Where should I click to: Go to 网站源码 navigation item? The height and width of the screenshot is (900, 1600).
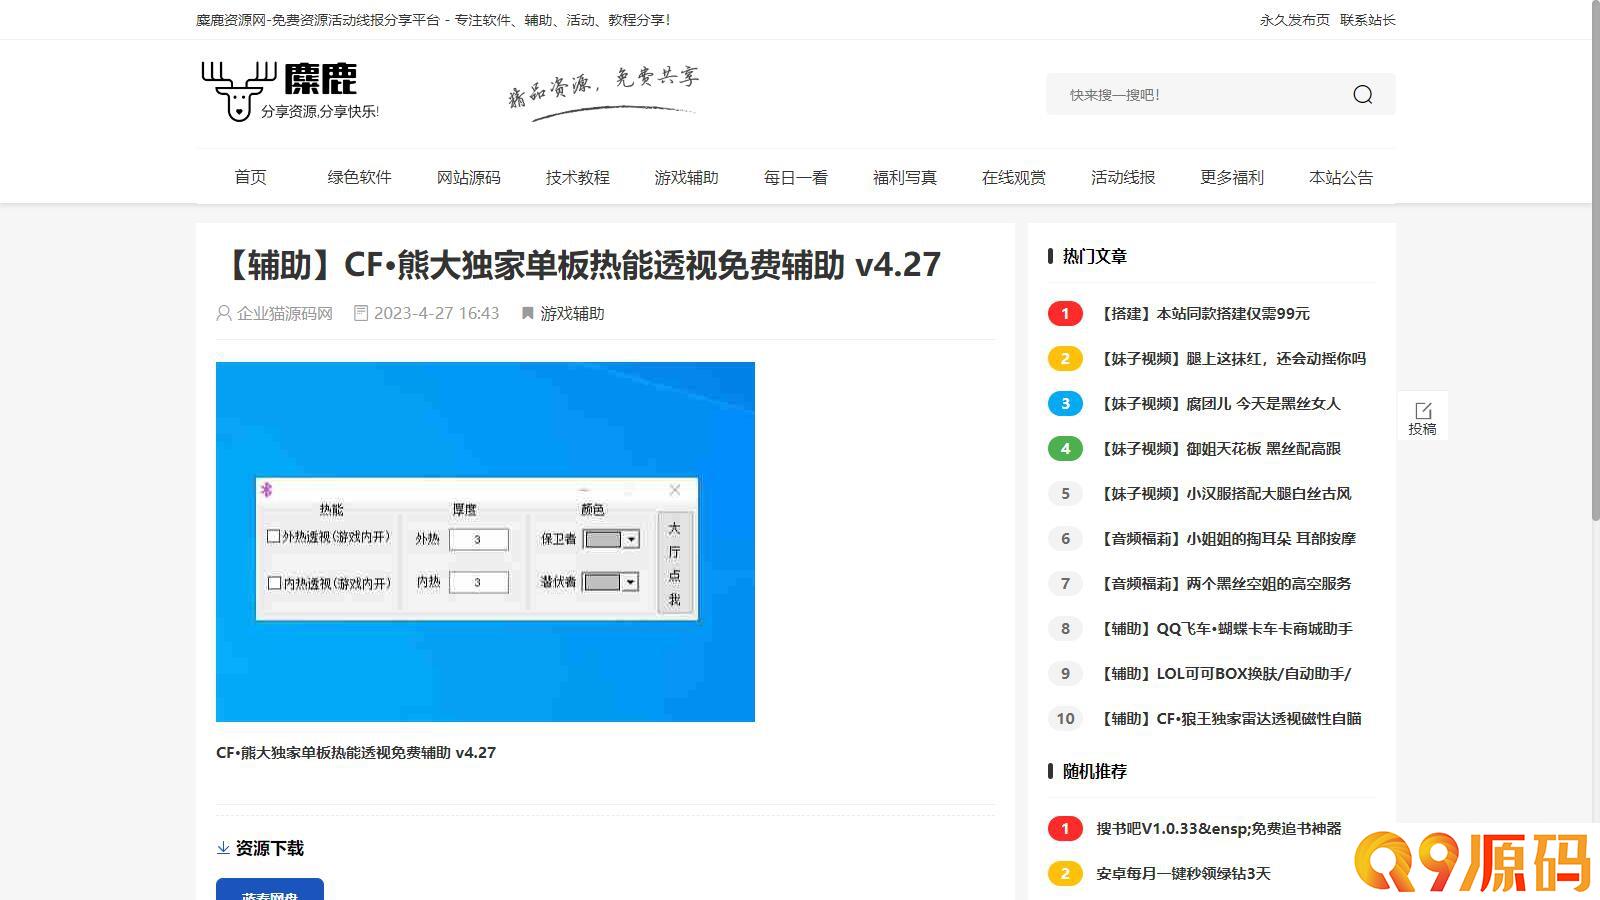pyautogui.click(x=468, y=177)
